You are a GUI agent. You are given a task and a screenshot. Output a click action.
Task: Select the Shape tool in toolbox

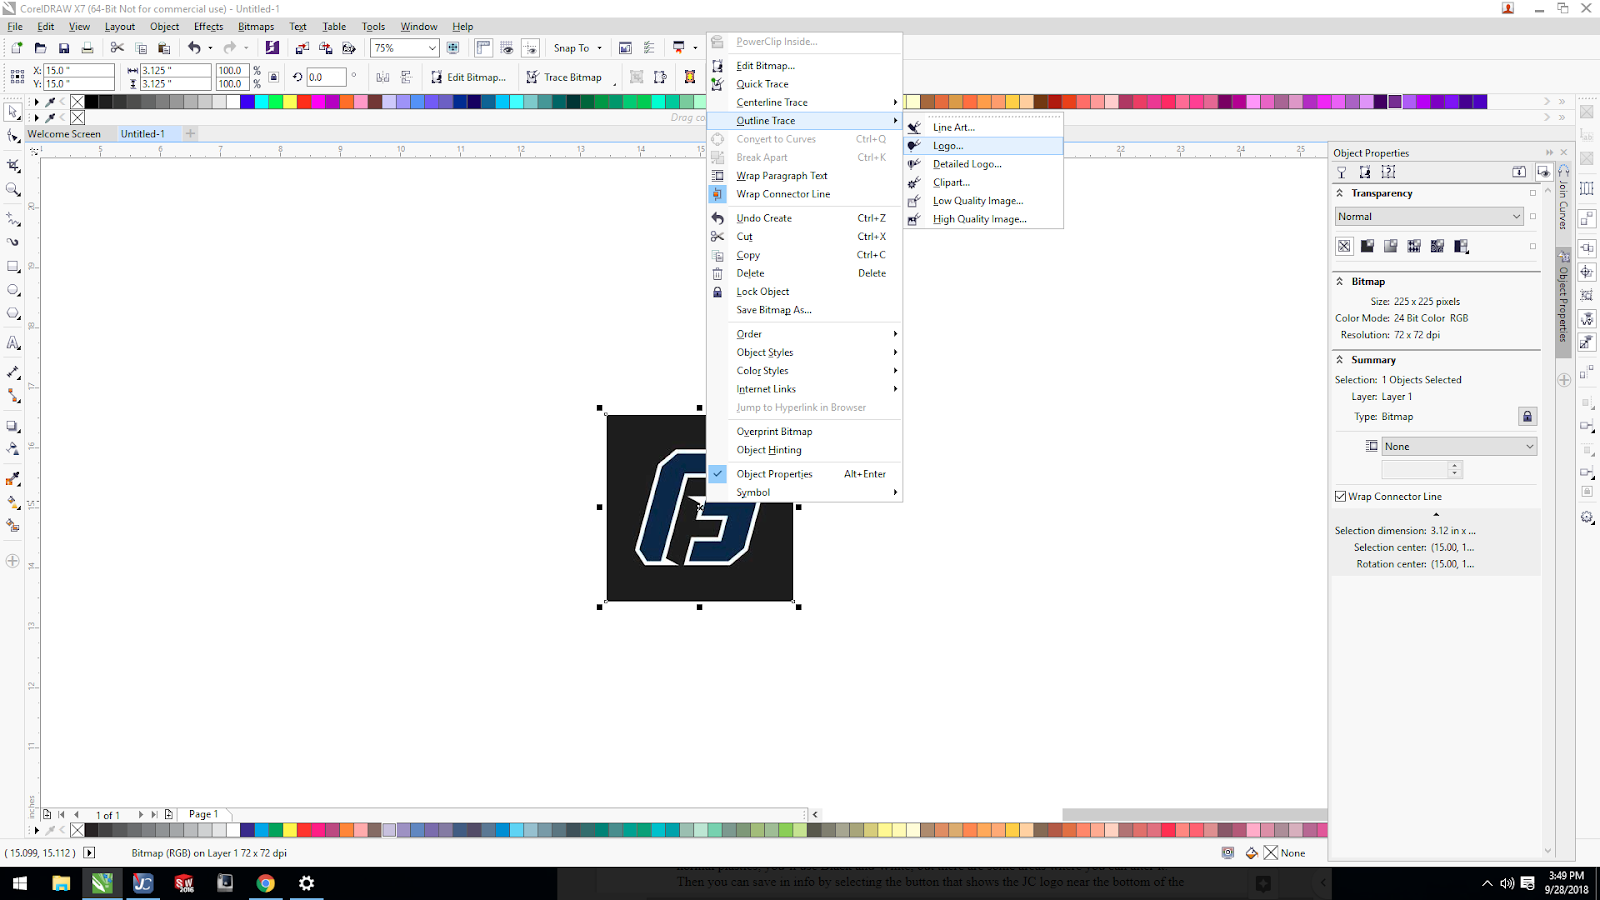(13, 136)
